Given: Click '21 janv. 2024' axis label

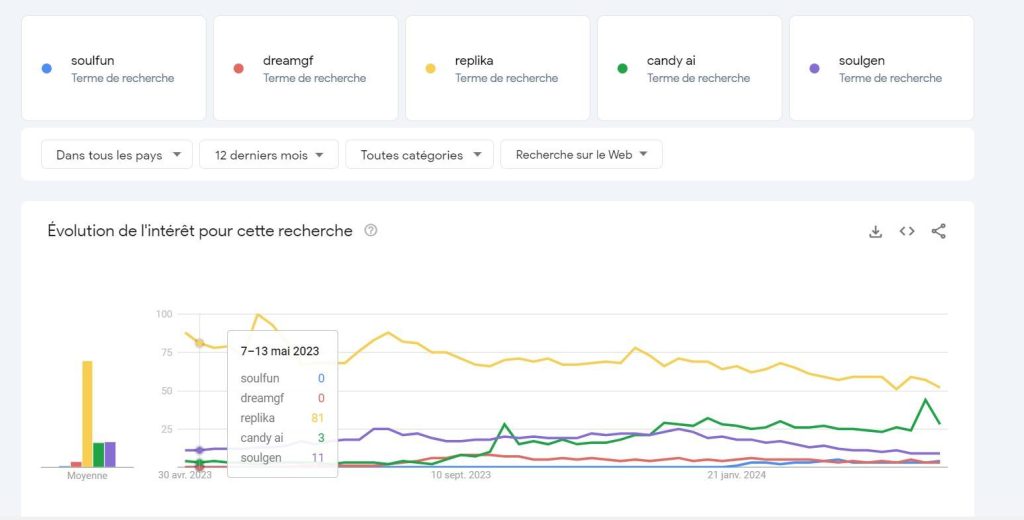Looking at the screenshot, I should pyautogui.click(x=737, y=475).
